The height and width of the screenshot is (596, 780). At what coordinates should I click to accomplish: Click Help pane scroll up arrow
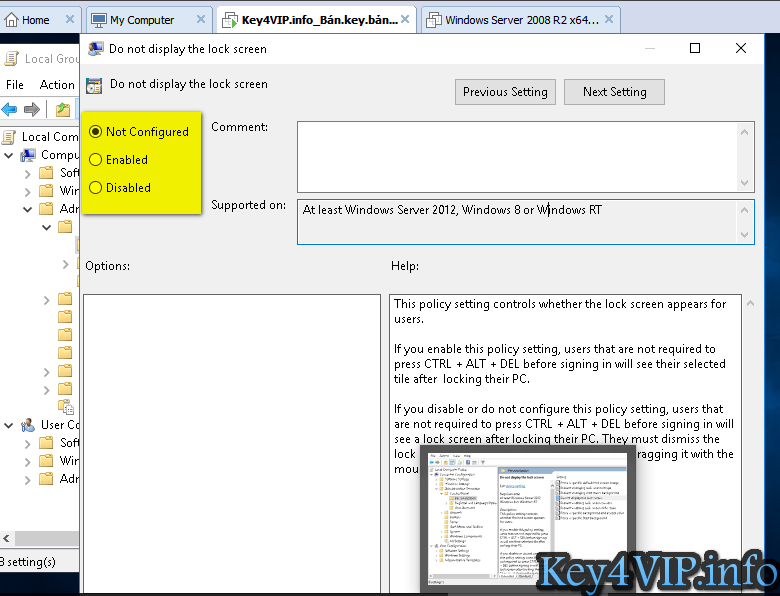tap(751, 303)
